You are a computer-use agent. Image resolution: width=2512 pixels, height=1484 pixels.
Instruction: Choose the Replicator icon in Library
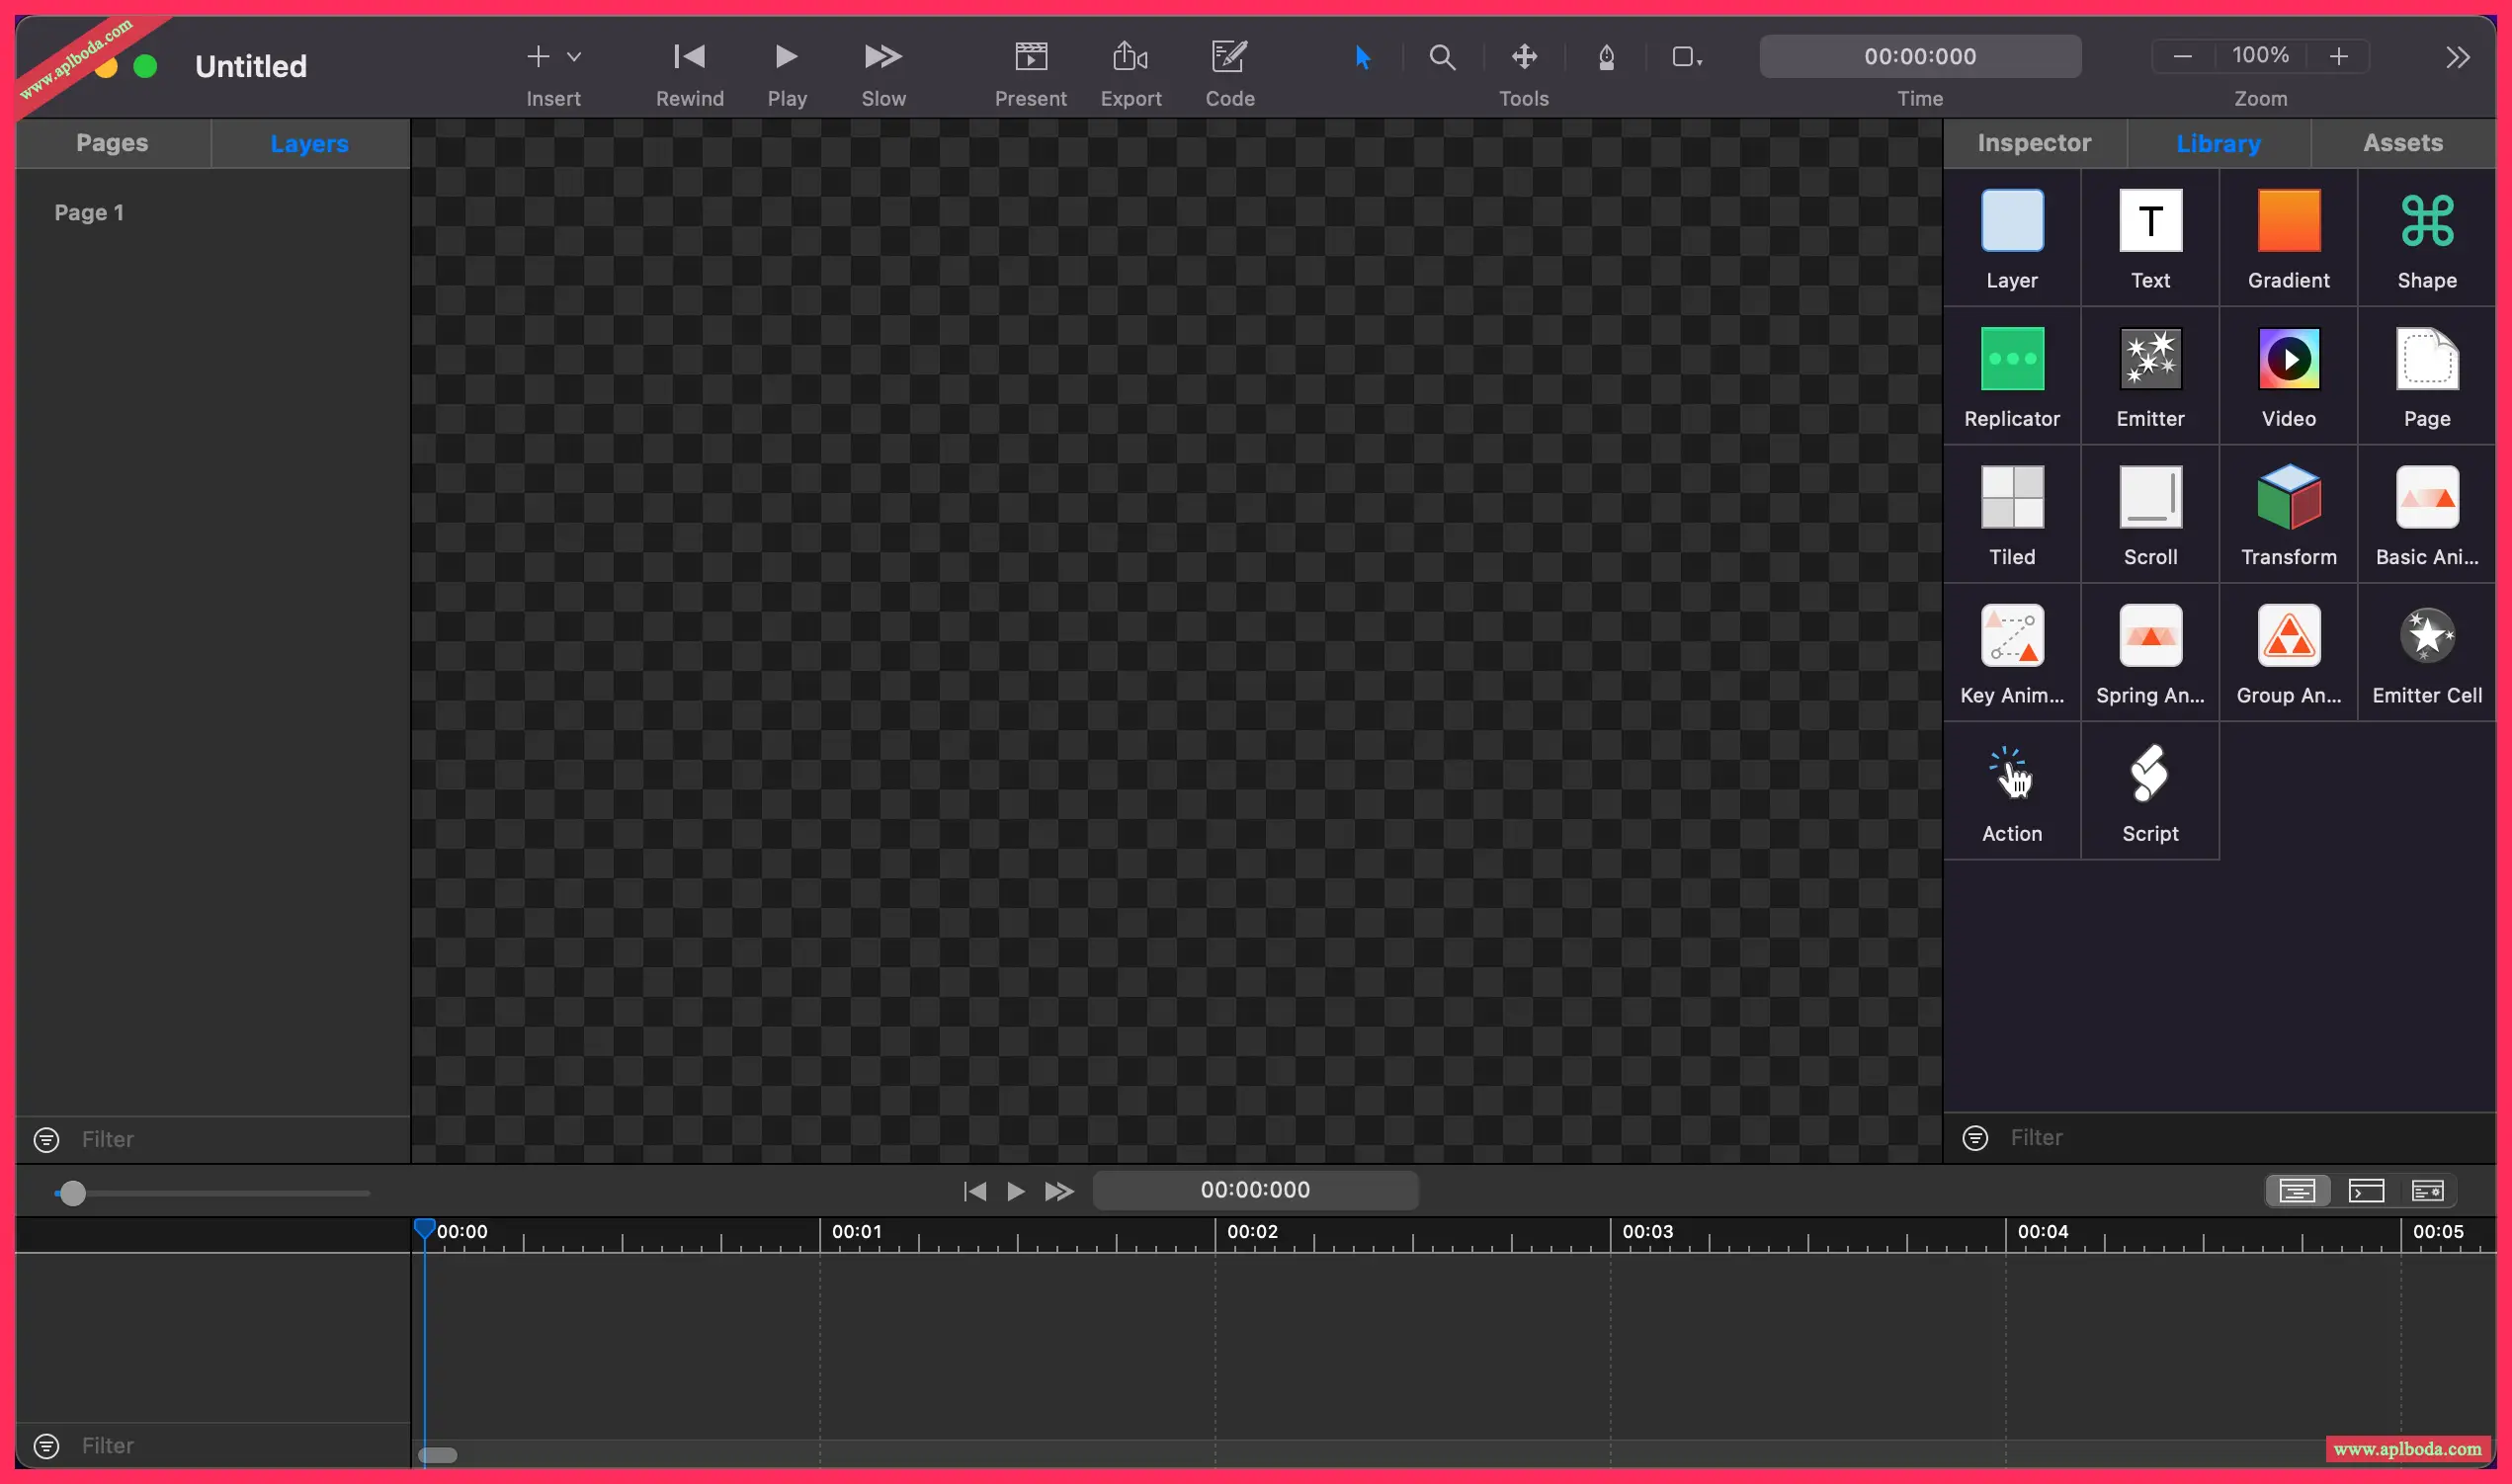(2011, 360)
